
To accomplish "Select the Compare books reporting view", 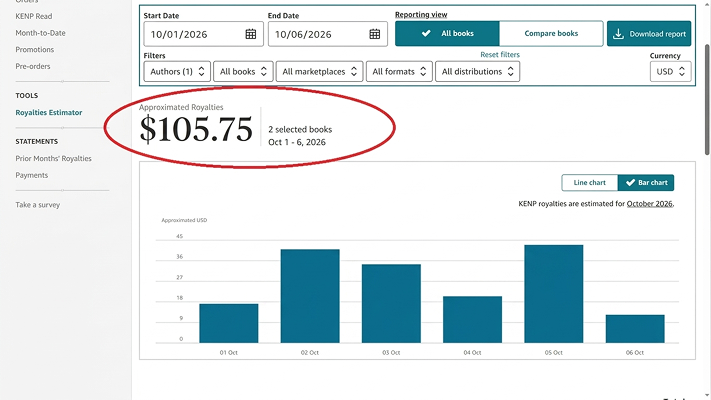I will pyautogui.click(x=551, y=33).
